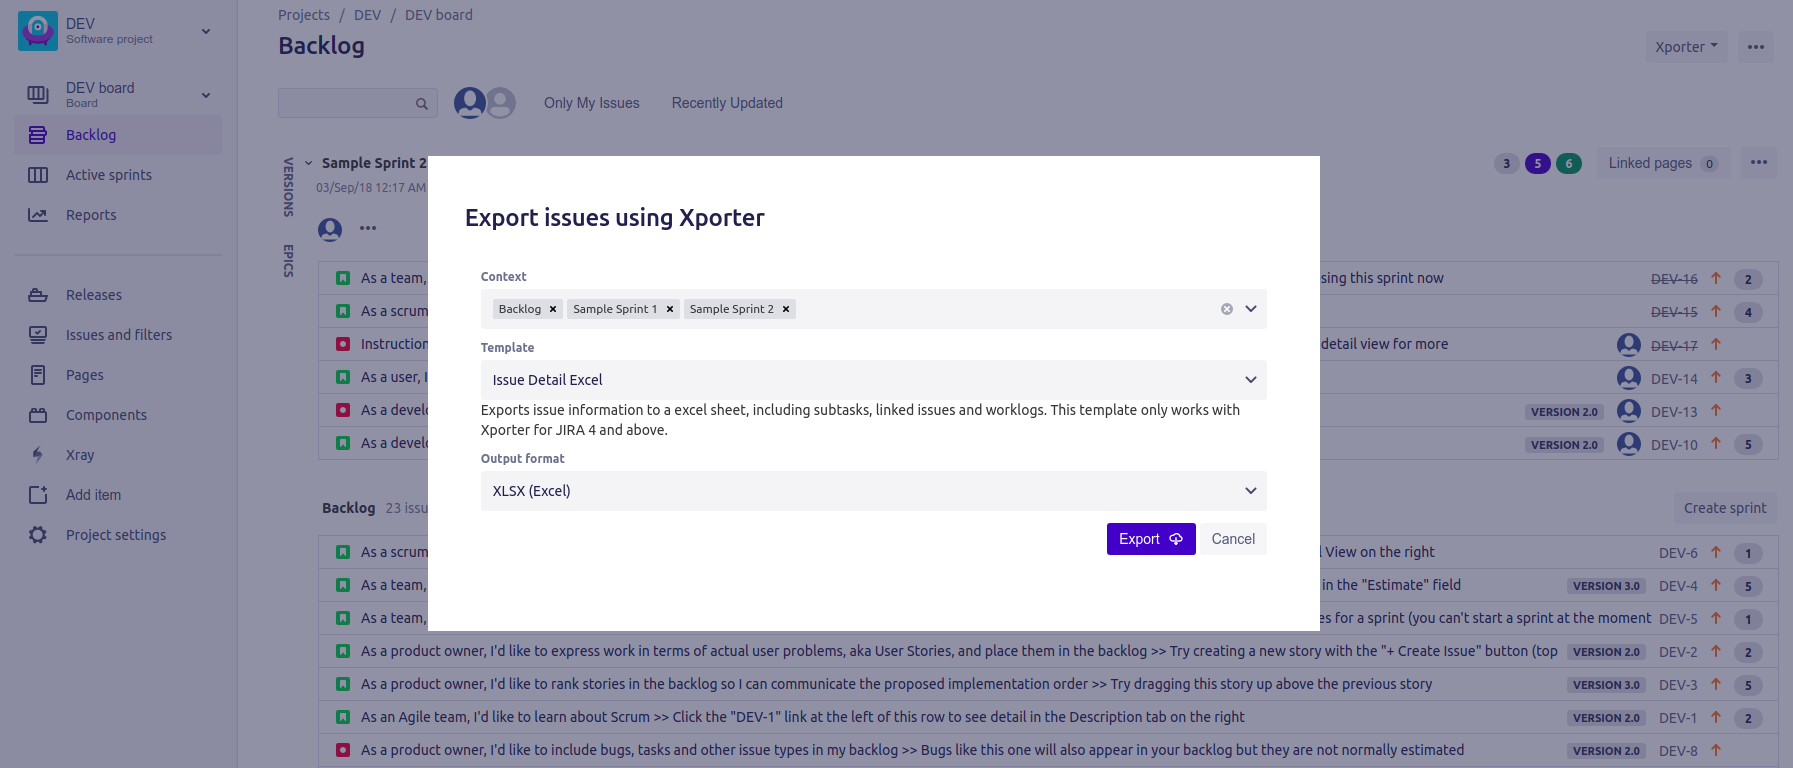Click the search magnifier icon
The height and width of the screenshot is (768, 1793).
pyautogui.click(x=422, y=103)
